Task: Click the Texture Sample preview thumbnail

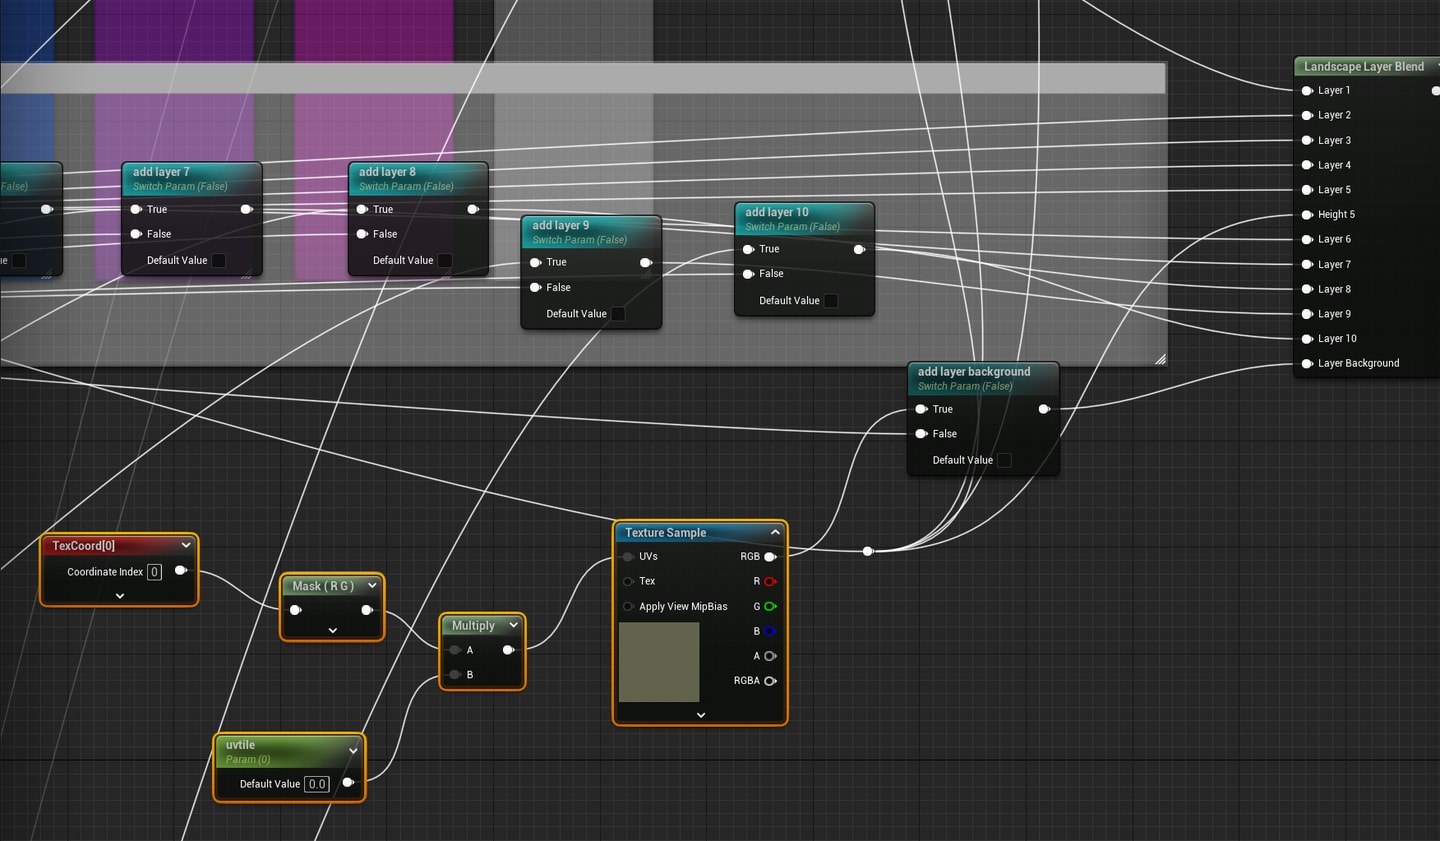Action: tap(659, 662)
